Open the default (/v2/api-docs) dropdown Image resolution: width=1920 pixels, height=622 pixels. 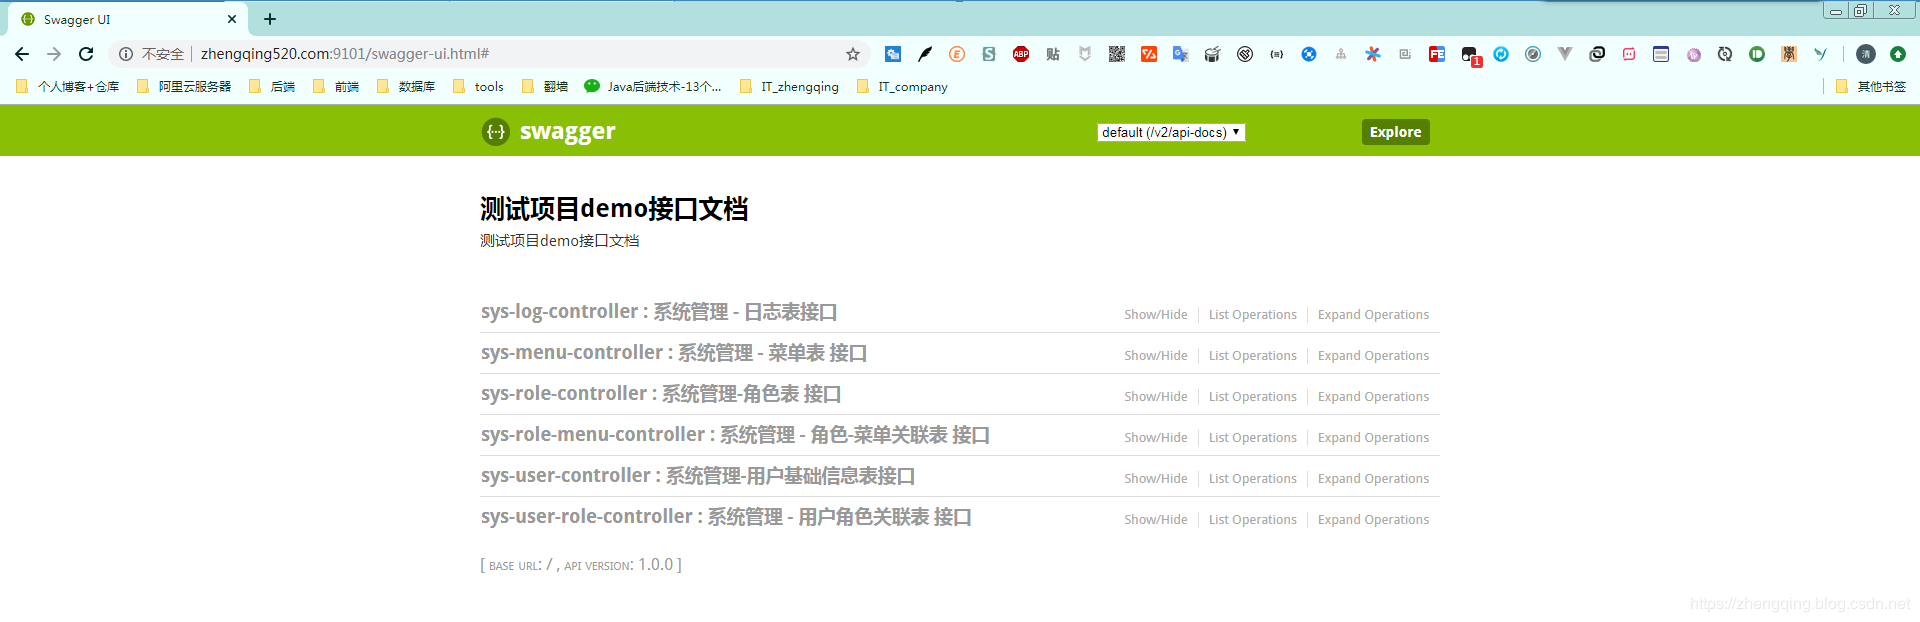coord(1171,132)
